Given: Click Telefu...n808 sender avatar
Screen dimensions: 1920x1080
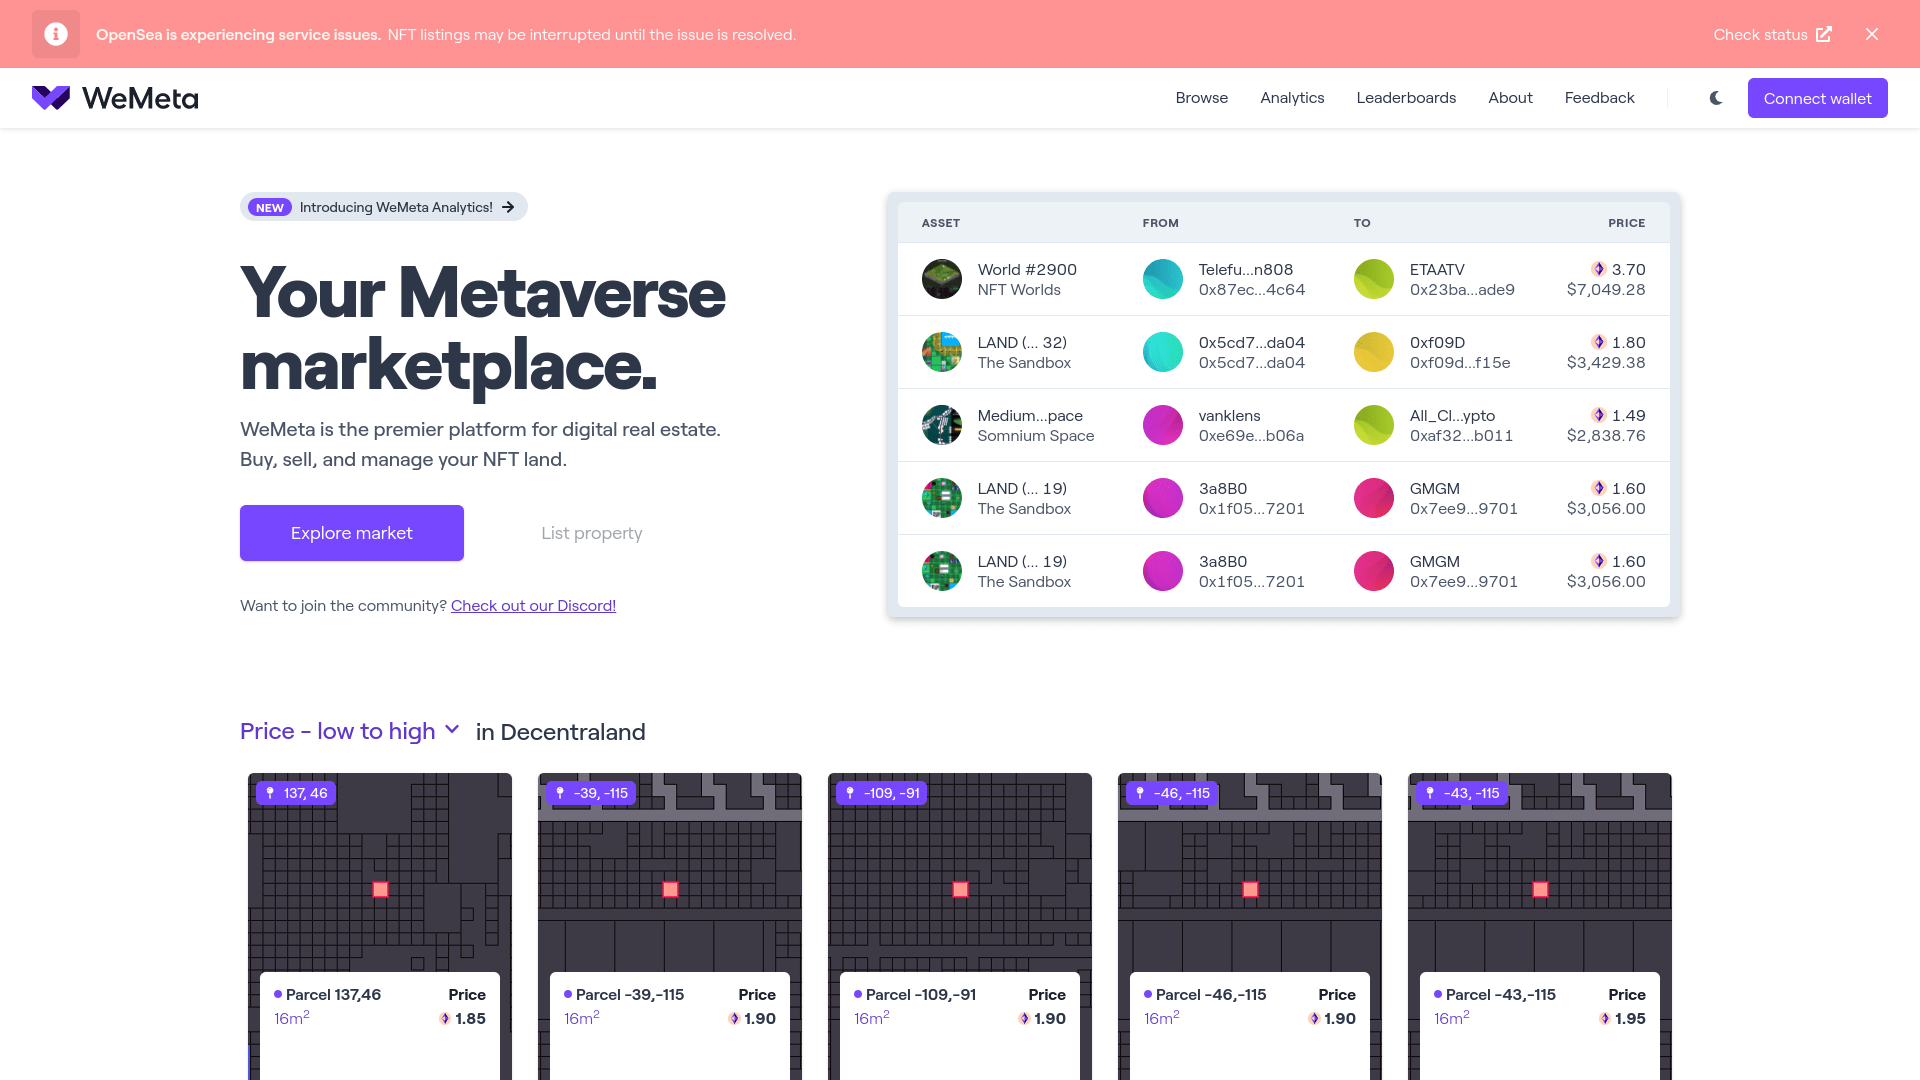Looking at the screenshot, I should [1163, 279].
